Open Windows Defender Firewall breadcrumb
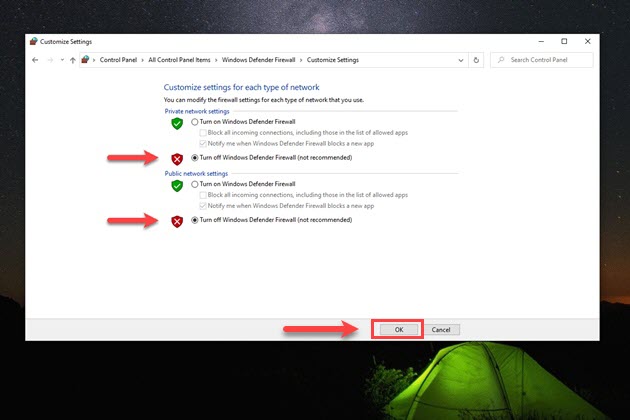The width and height of the screenshot is (630, 420). 258,60
